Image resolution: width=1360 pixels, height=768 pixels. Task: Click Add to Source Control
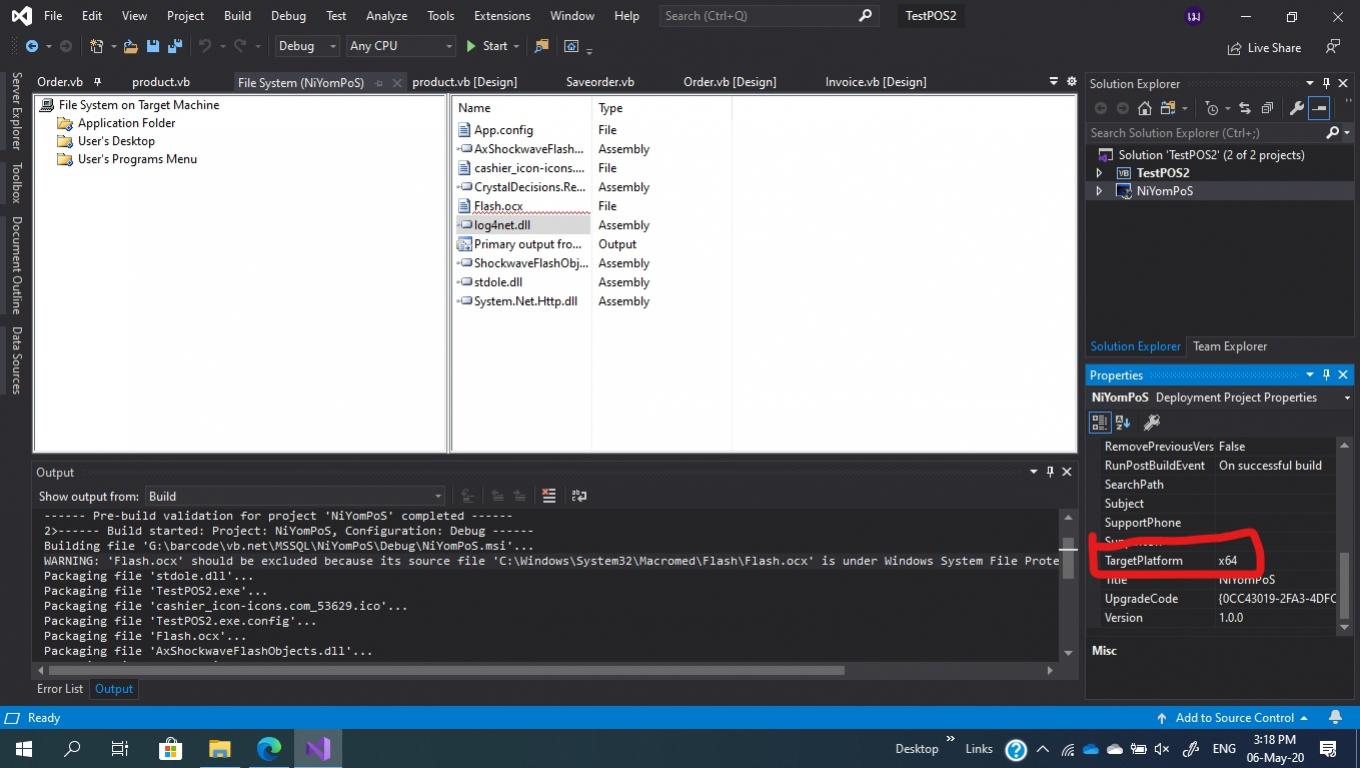coord(1232,718)
